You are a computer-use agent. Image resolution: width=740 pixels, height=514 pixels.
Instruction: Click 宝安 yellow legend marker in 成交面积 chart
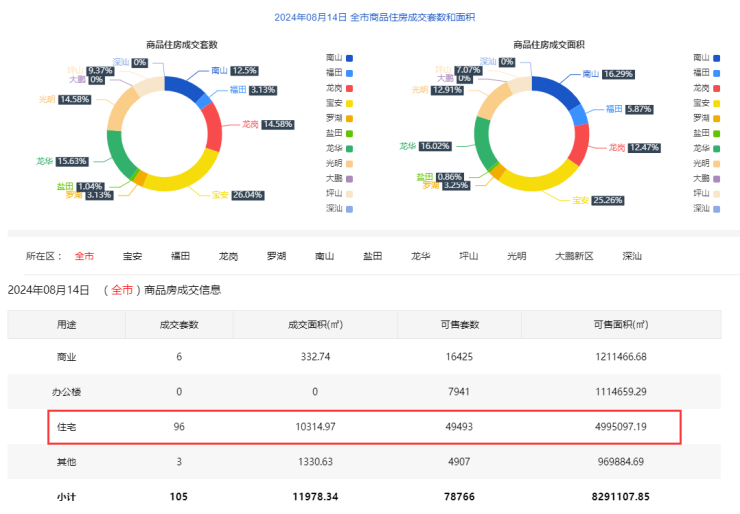click(716, 103)
